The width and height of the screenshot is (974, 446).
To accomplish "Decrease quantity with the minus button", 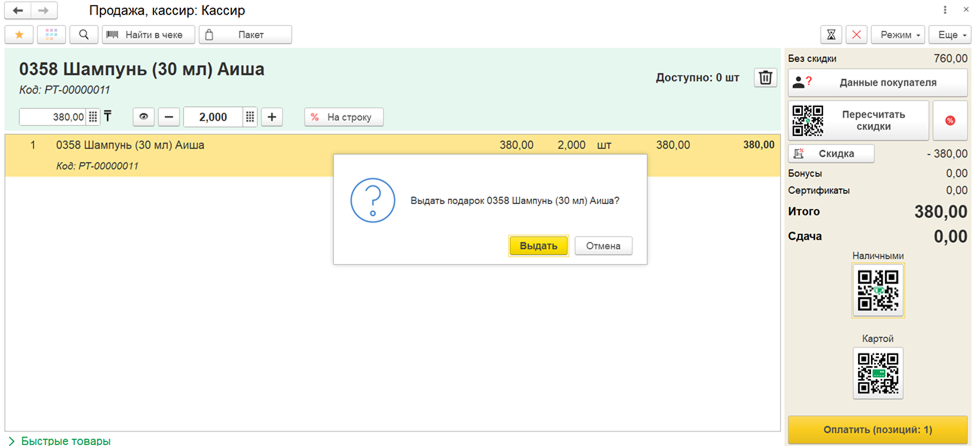I will coord(168,117).
